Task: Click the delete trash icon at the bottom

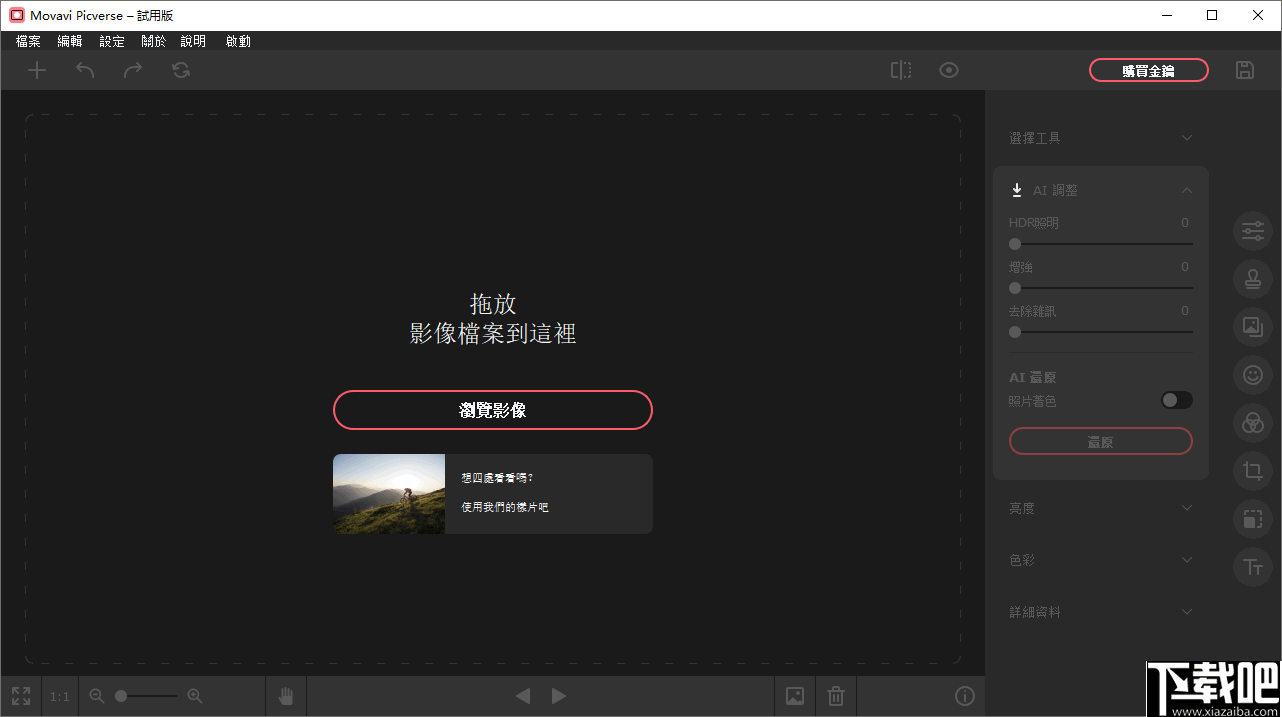Action: coord(836,695)
